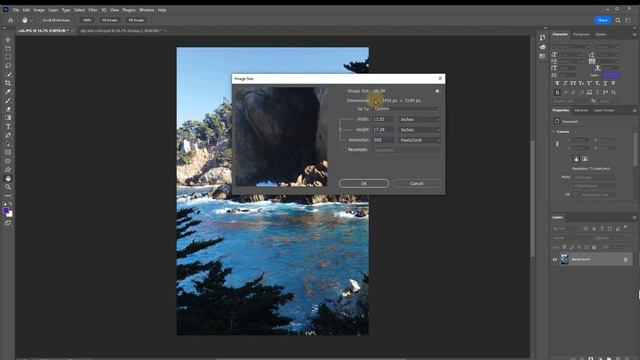Click the Share button
Screen dimensions: 640x360
(x=602, y=20)
